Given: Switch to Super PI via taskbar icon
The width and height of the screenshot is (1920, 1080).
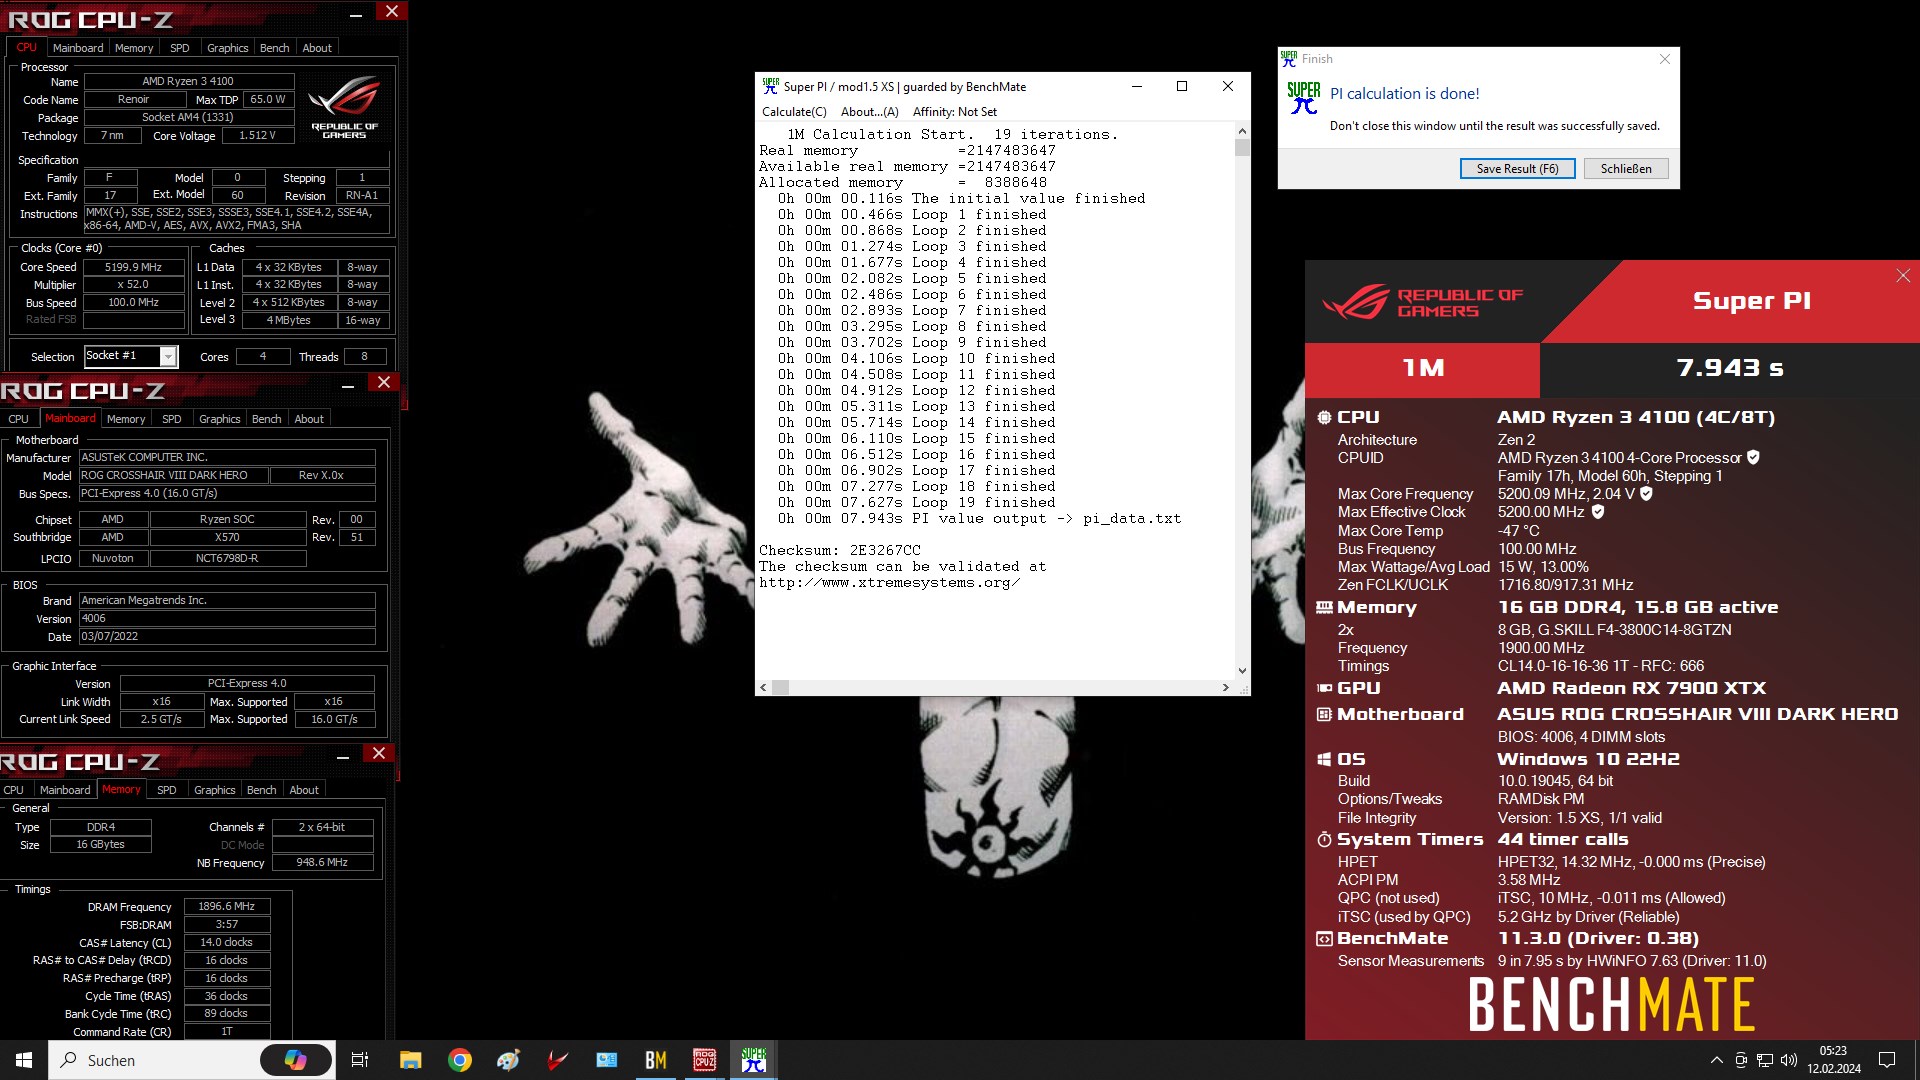Looking at the screenshot, I should [x=754, y=1060].
